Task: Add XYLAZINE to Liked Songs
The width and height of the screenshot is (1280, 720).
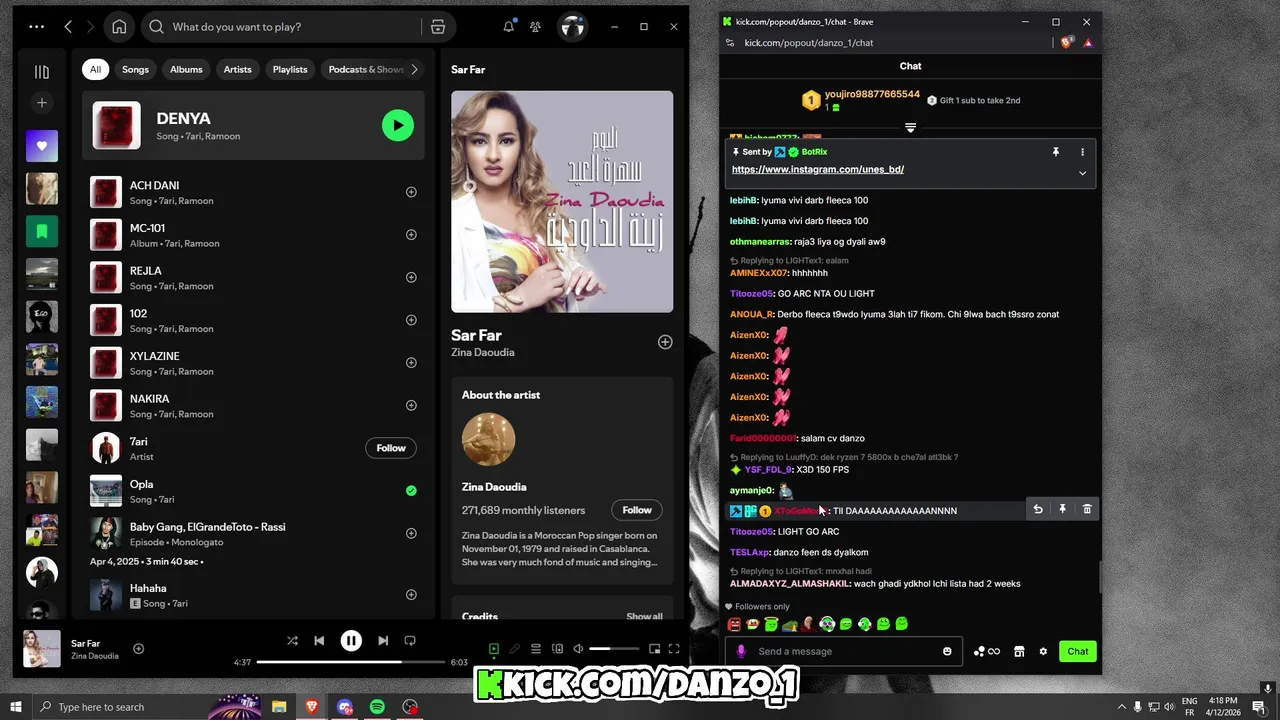Action: coord(411,363)
